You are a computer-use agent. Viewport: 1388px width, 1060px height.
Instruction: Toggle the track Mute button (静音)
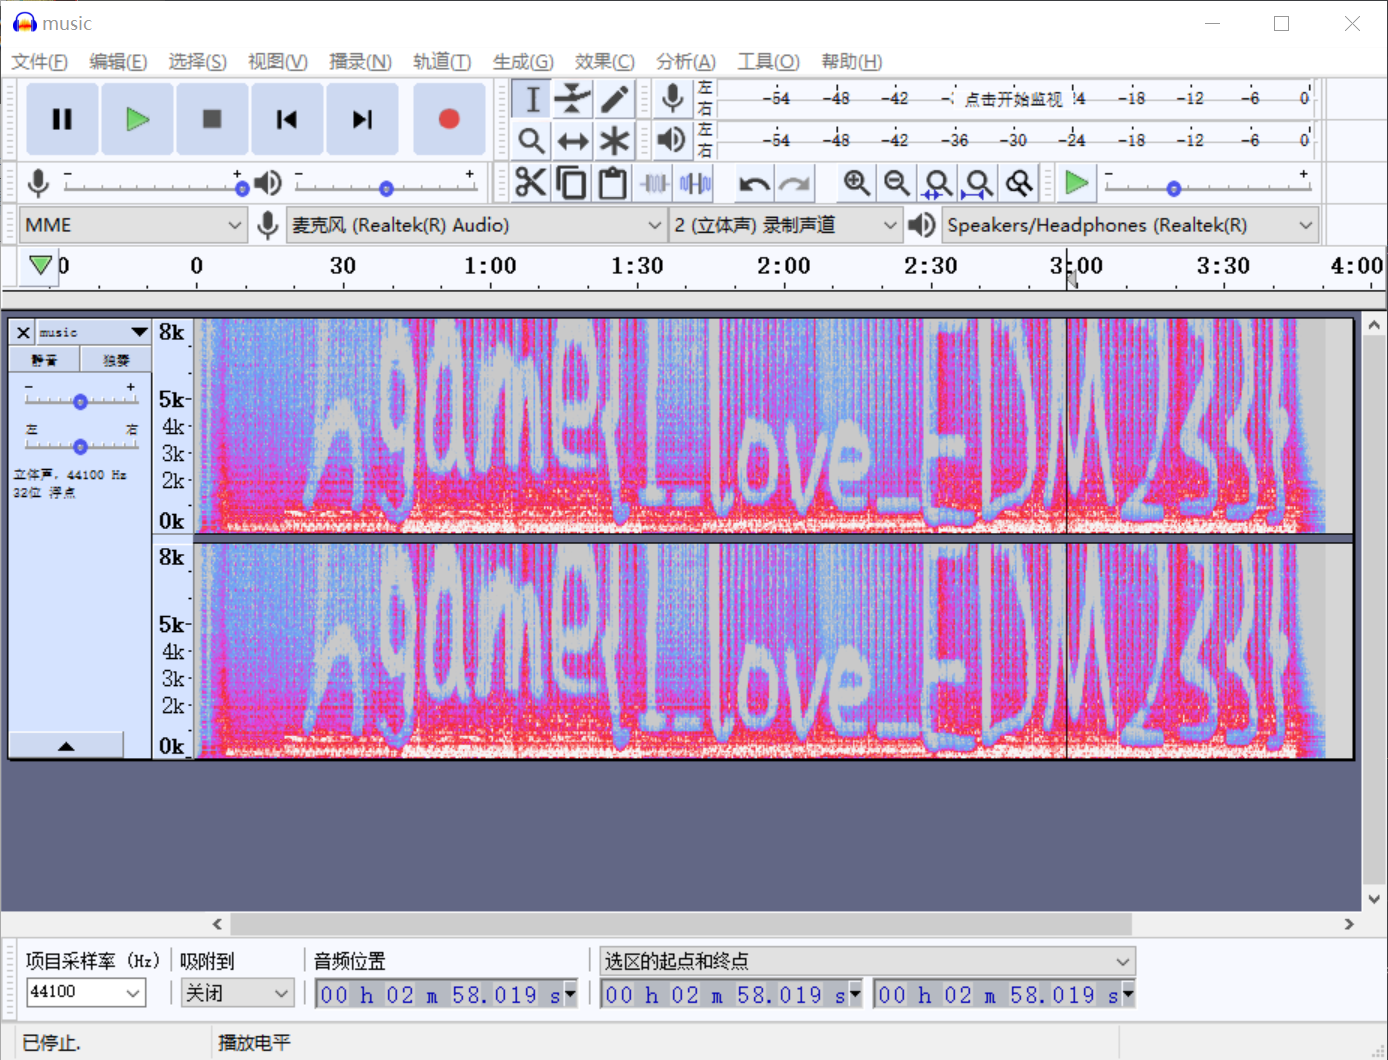pyautogui.click(x=44, y=360)
